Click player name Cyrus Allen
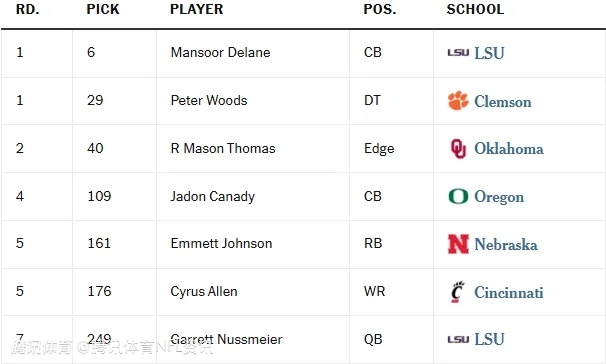Screen dimensions: 606x364 click(204, 292)
